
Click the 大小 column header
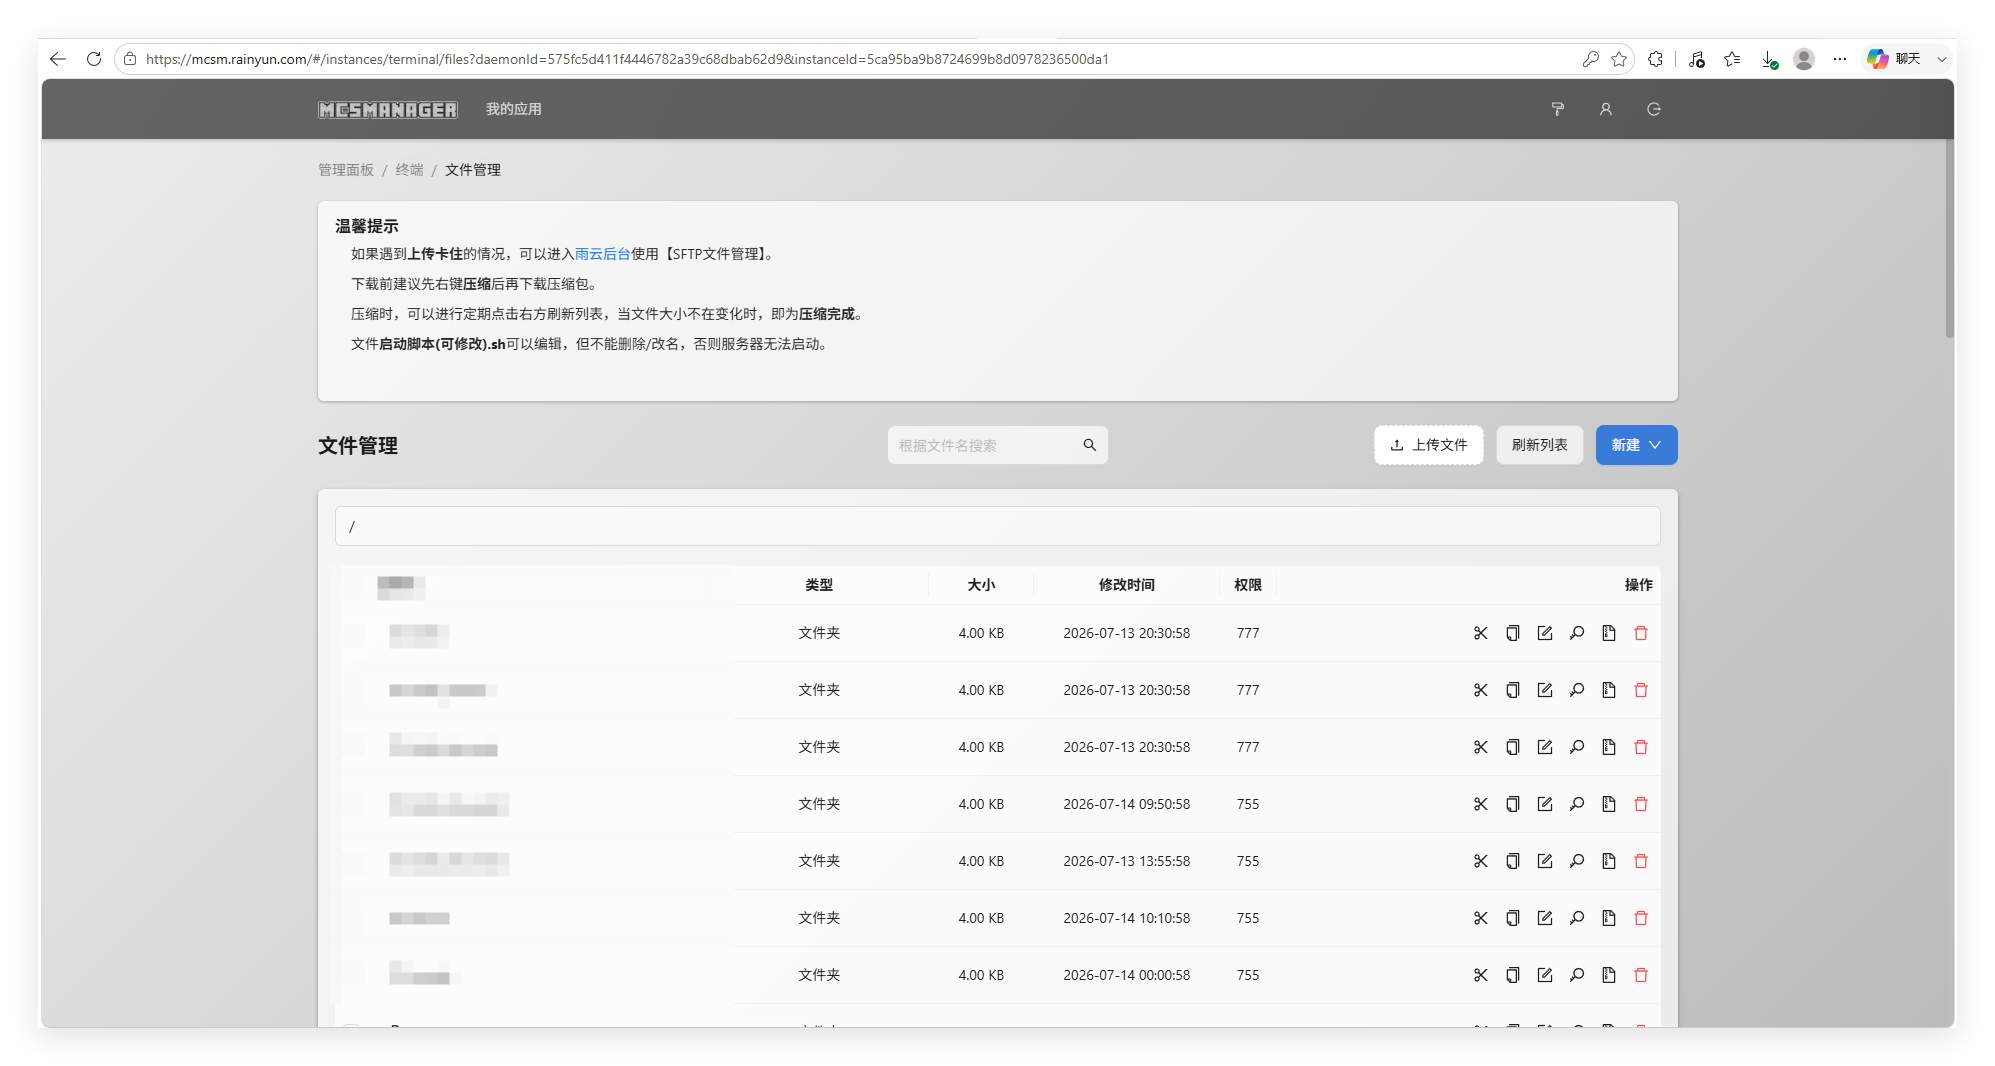coord(981,585)
